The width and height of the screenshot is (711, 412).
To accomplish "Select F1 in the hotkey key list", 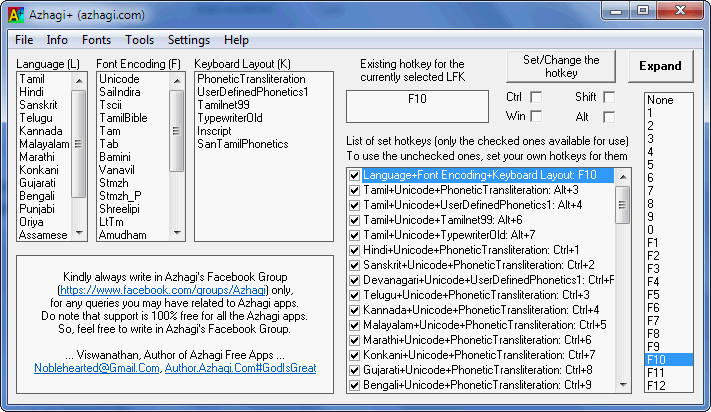I will (x=668, y=243).
